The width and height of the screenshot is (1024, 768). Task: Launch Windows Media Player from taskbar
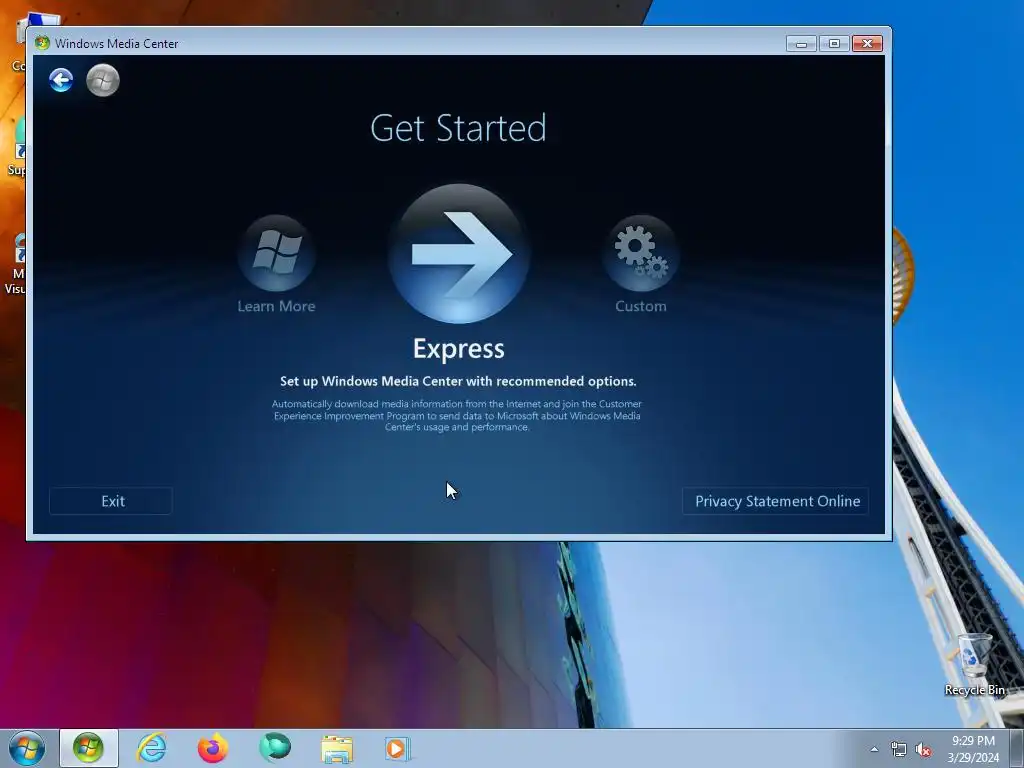(x=397, y=748)
